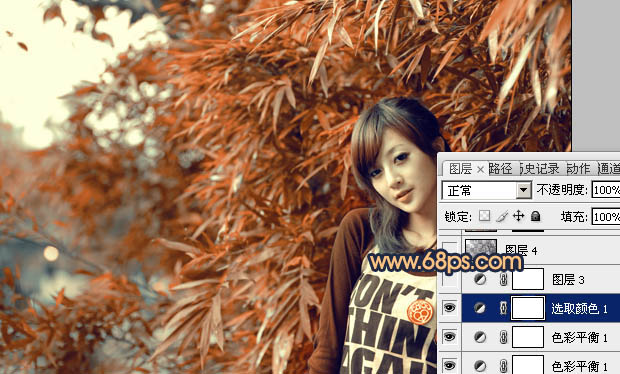
Task: Click adjustment icon of 色彩平衡 1 under 选取颜色 1
Action: [480, 337]
